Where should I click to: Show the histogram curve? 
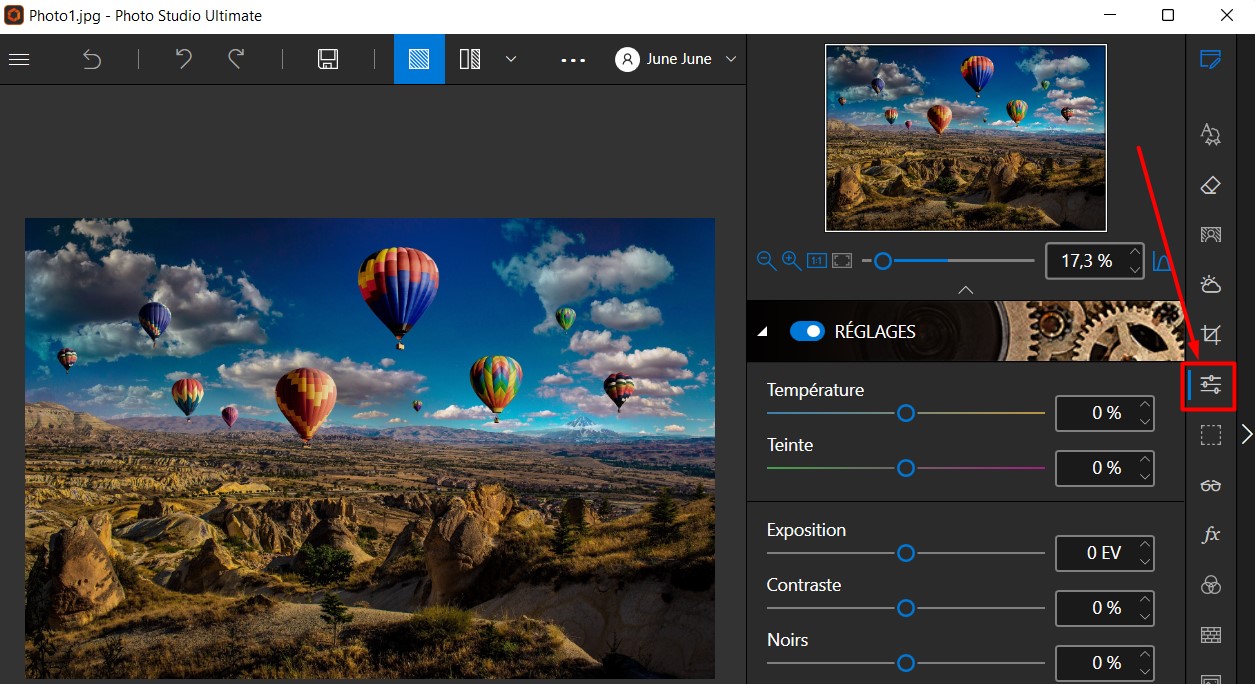click(1162, 261)
